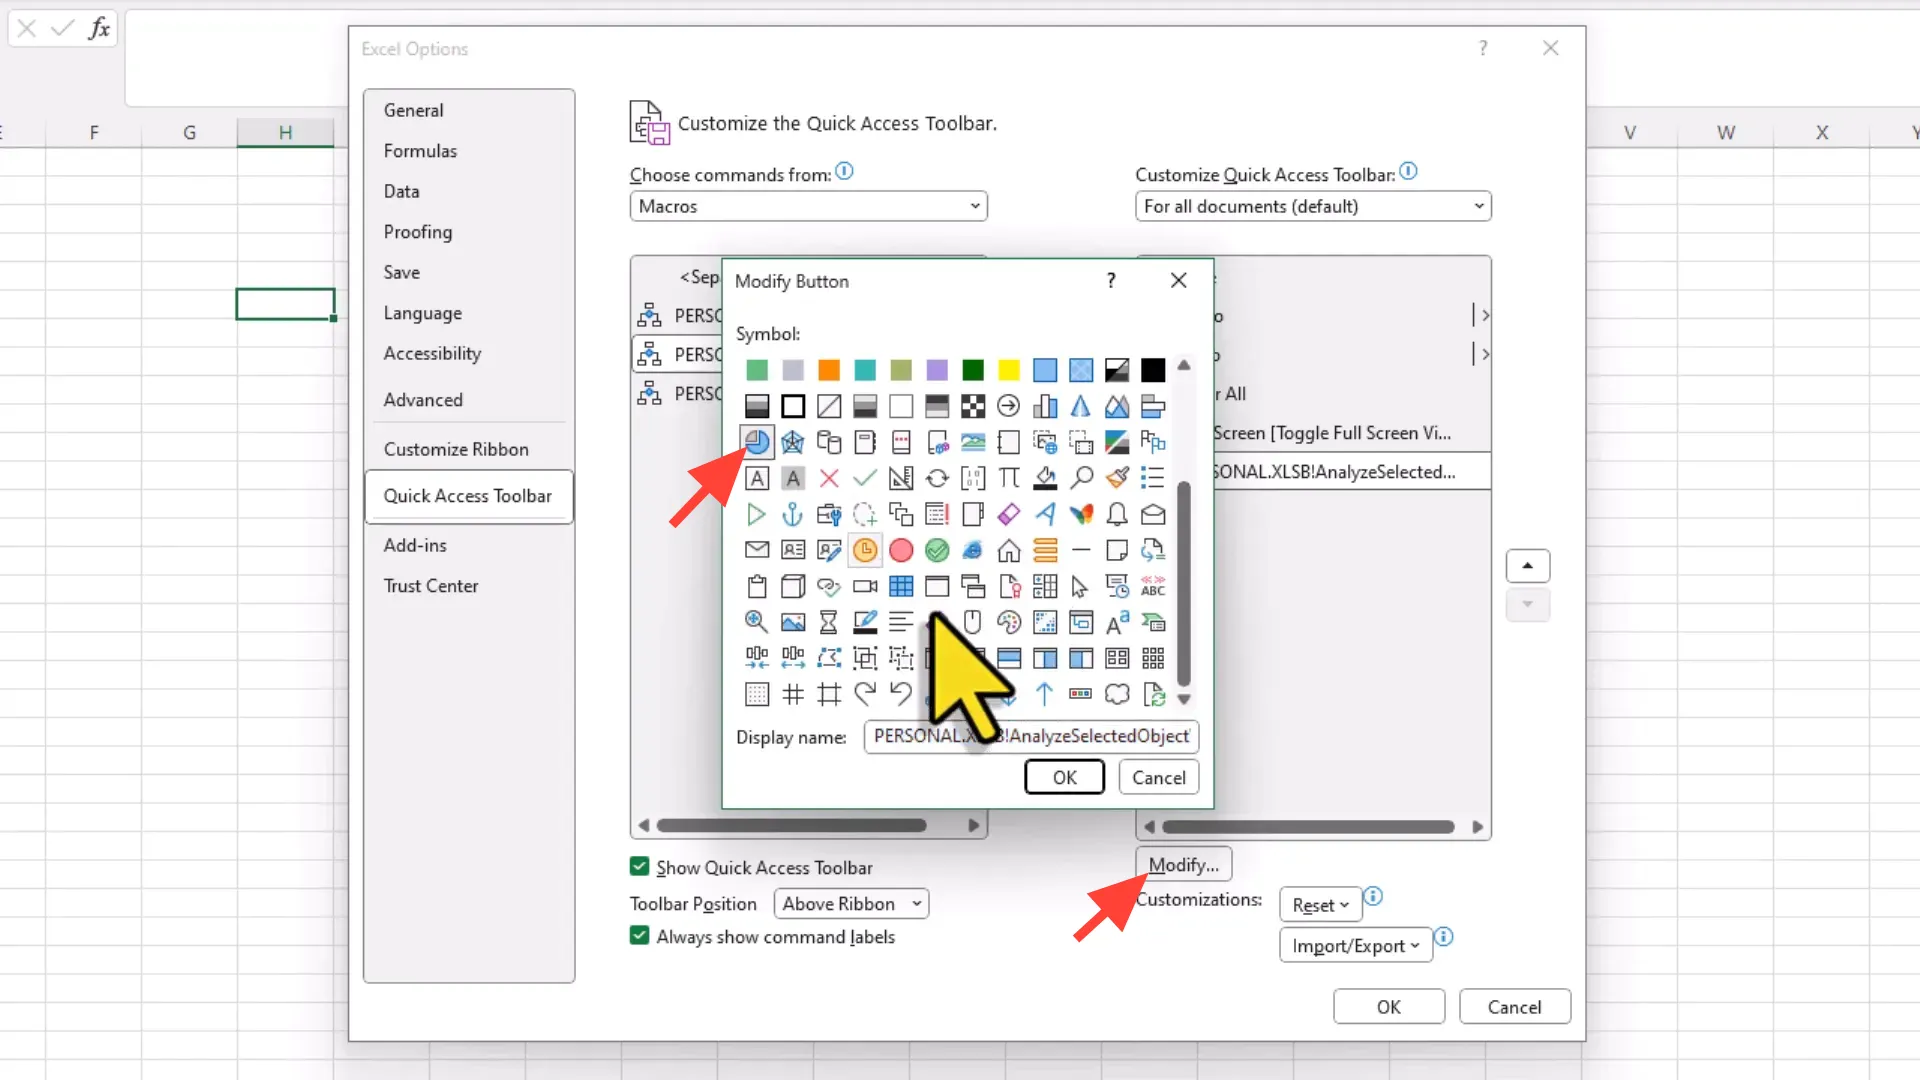Image resolution: width=1920 pixels, height=1080 pixels.
Task: Uncheck Show Quick Access Toolbar
Action: point(638,867)
